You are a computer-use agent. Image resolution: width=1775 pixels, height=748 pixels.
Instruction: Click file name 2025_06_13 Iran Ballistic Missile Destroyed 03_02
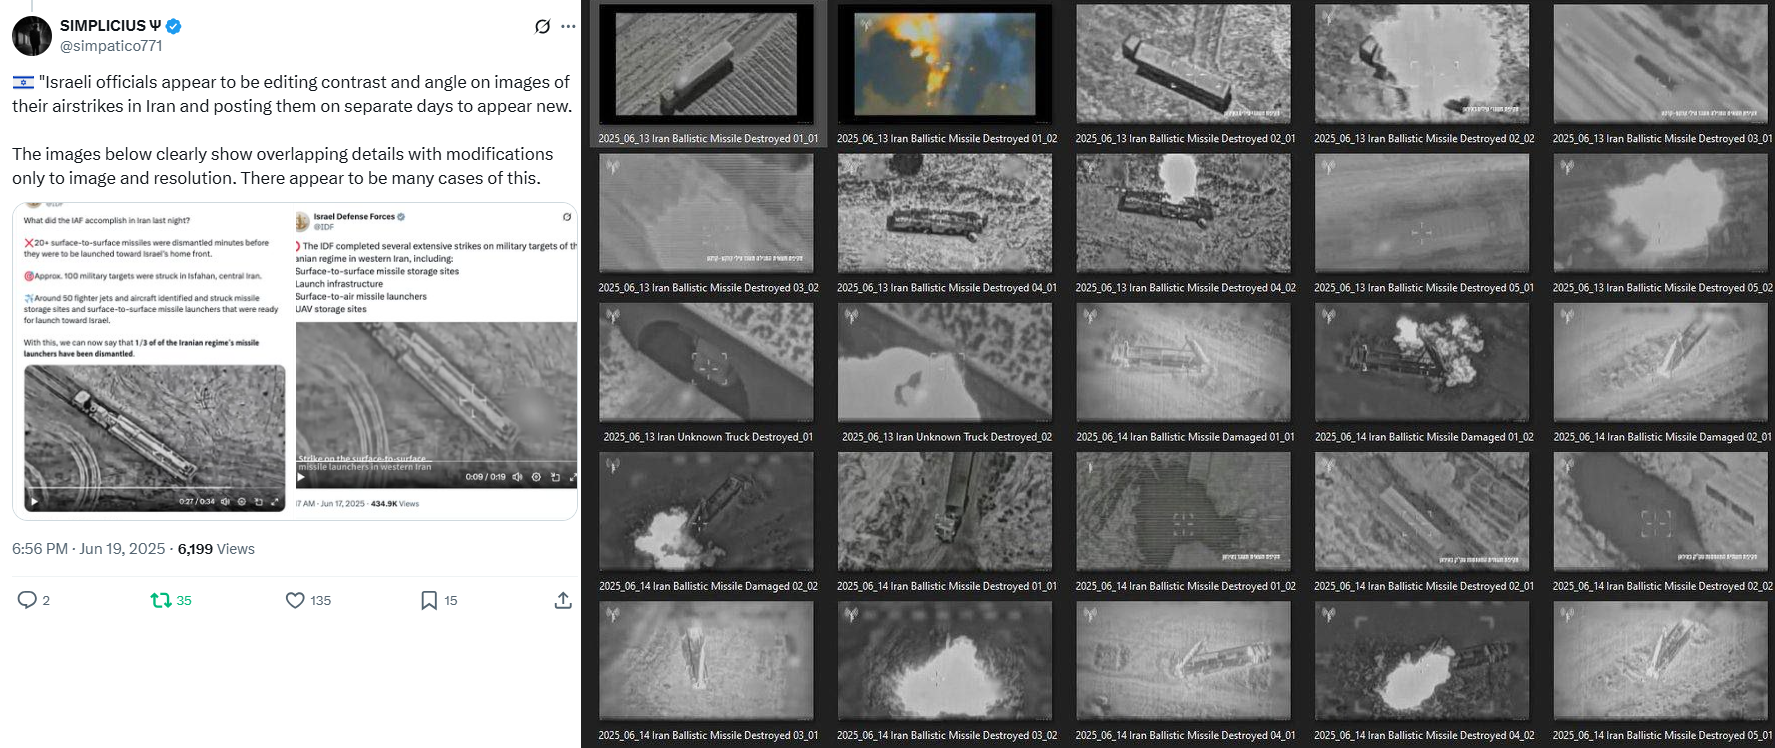click(x=708, y=288)
